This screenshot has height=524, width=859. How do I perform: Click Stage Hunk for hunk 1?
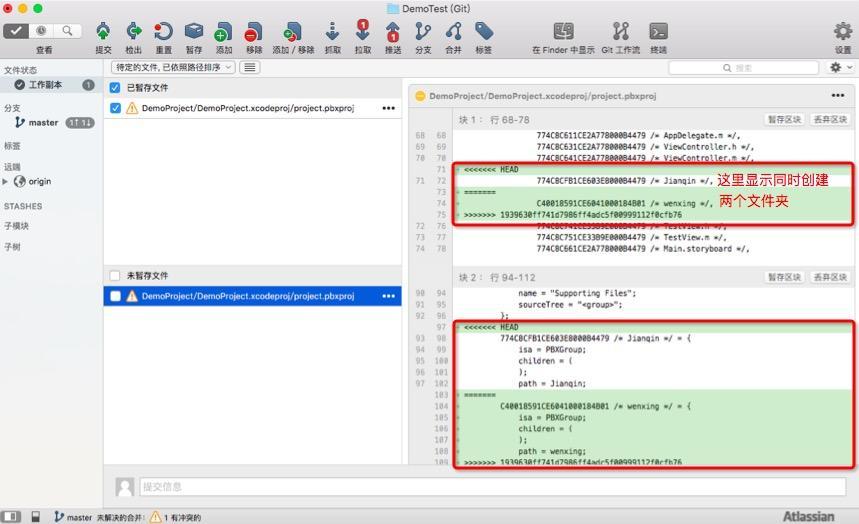tap(784, 119)
